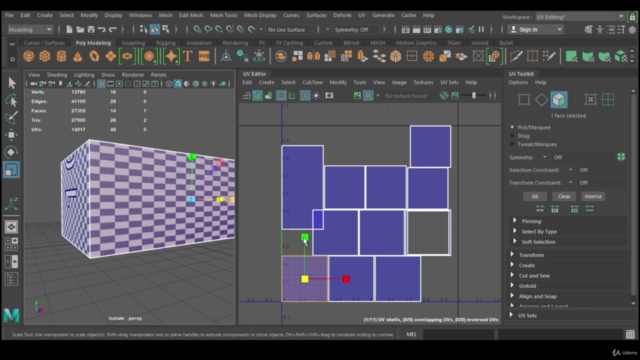Open the Modeling menu set dropdown
Image resolution: width=640 pixels, height=360 pixels.
[x=30, y=29]
